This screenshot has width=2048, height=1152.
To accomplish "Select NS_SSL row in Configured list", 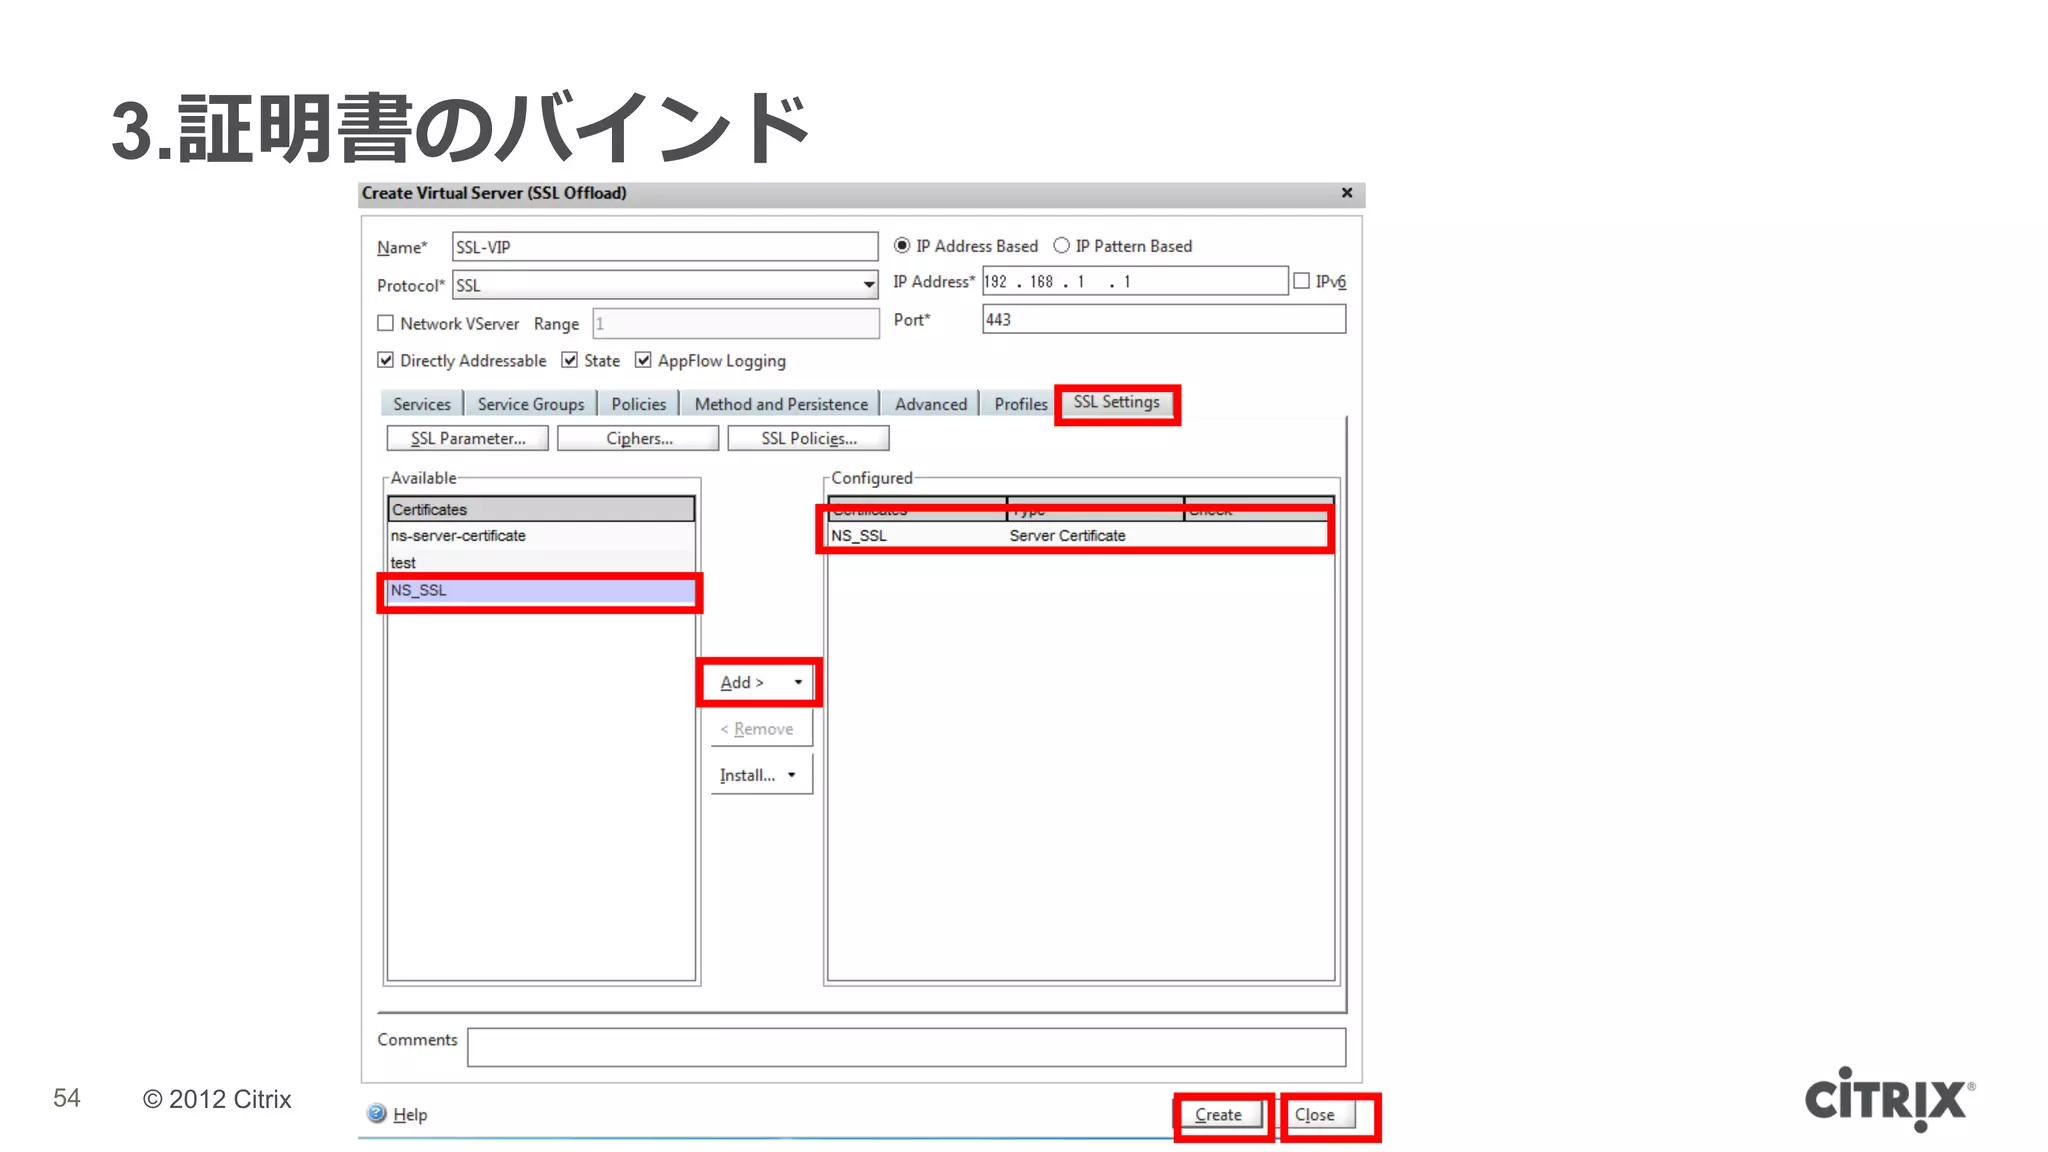I will (x=1080, y=536).
